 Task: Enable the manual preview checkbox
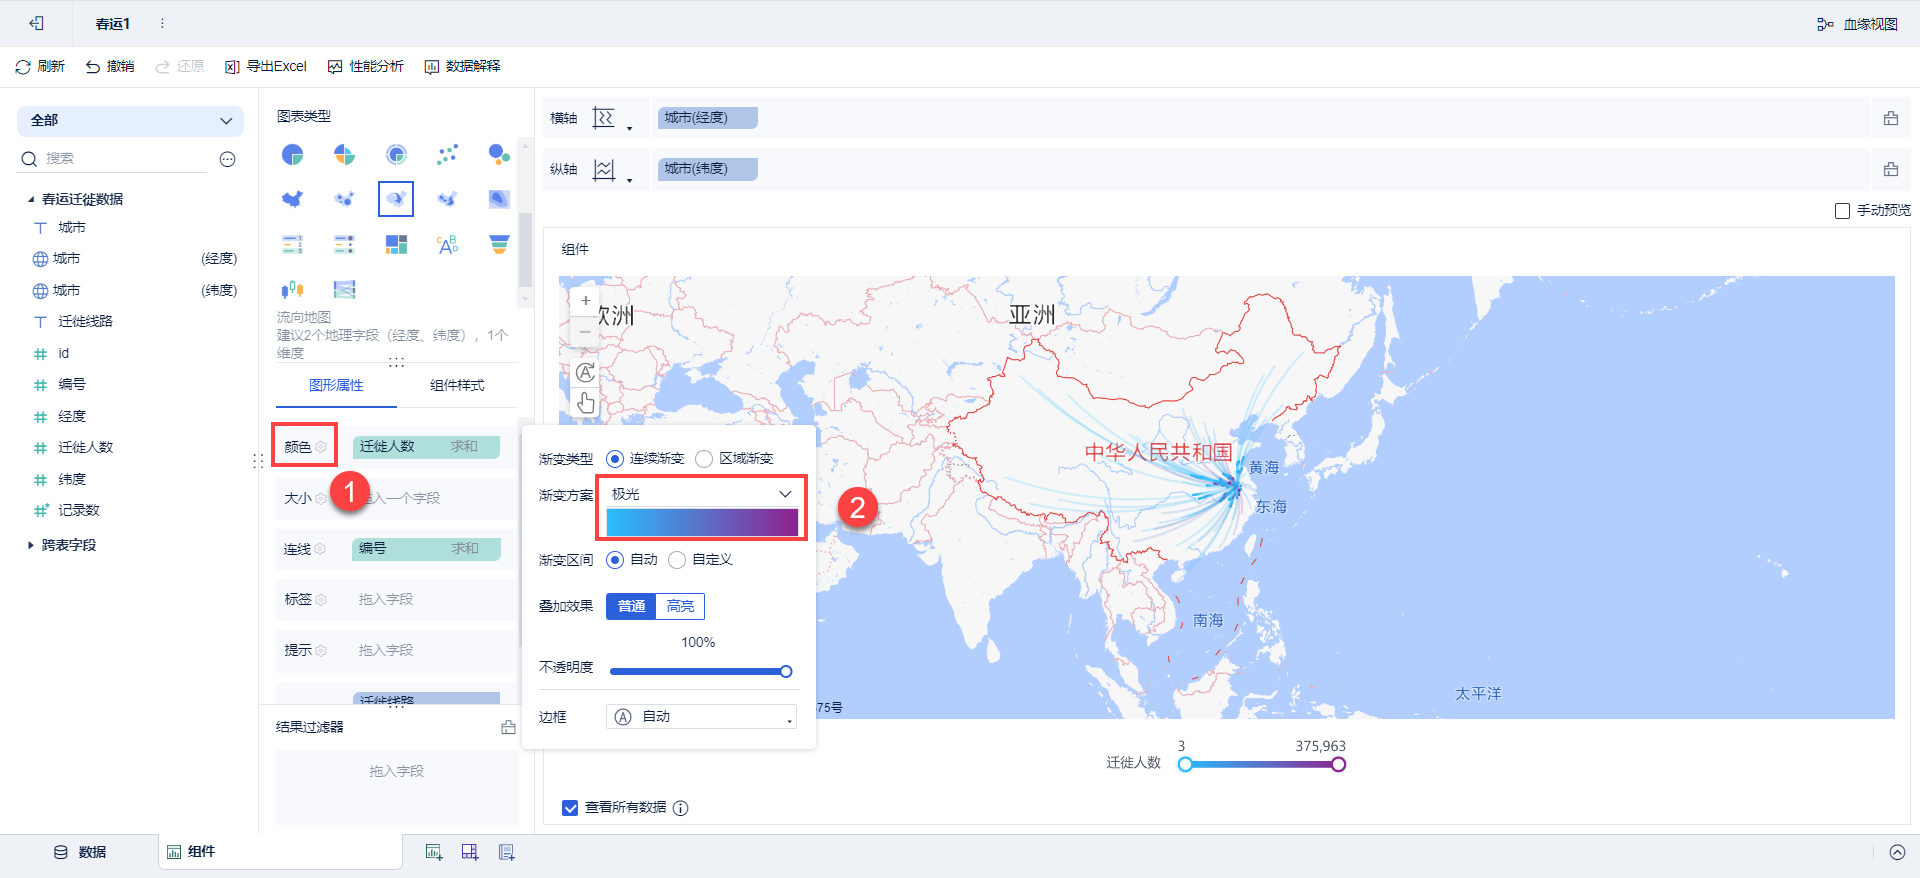(1842, 211)
